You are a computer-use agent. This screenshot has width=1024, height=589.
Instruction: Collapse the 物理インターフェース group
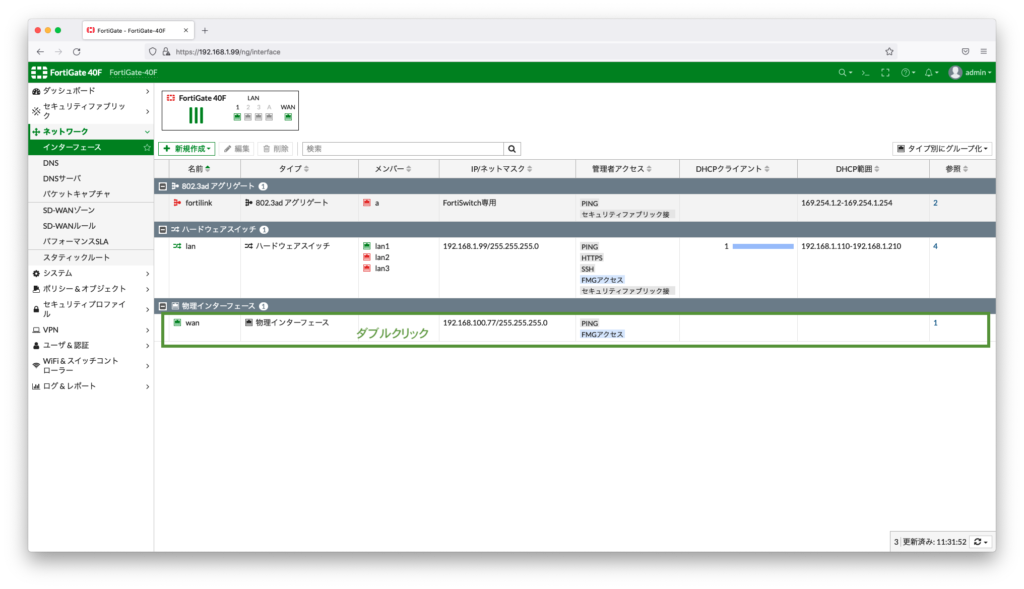click(163, 306)
